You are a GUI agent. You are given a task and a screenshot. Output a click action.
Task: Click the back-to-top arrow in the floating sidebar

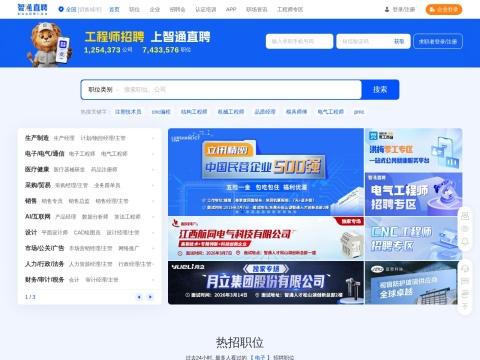point(465,306)
